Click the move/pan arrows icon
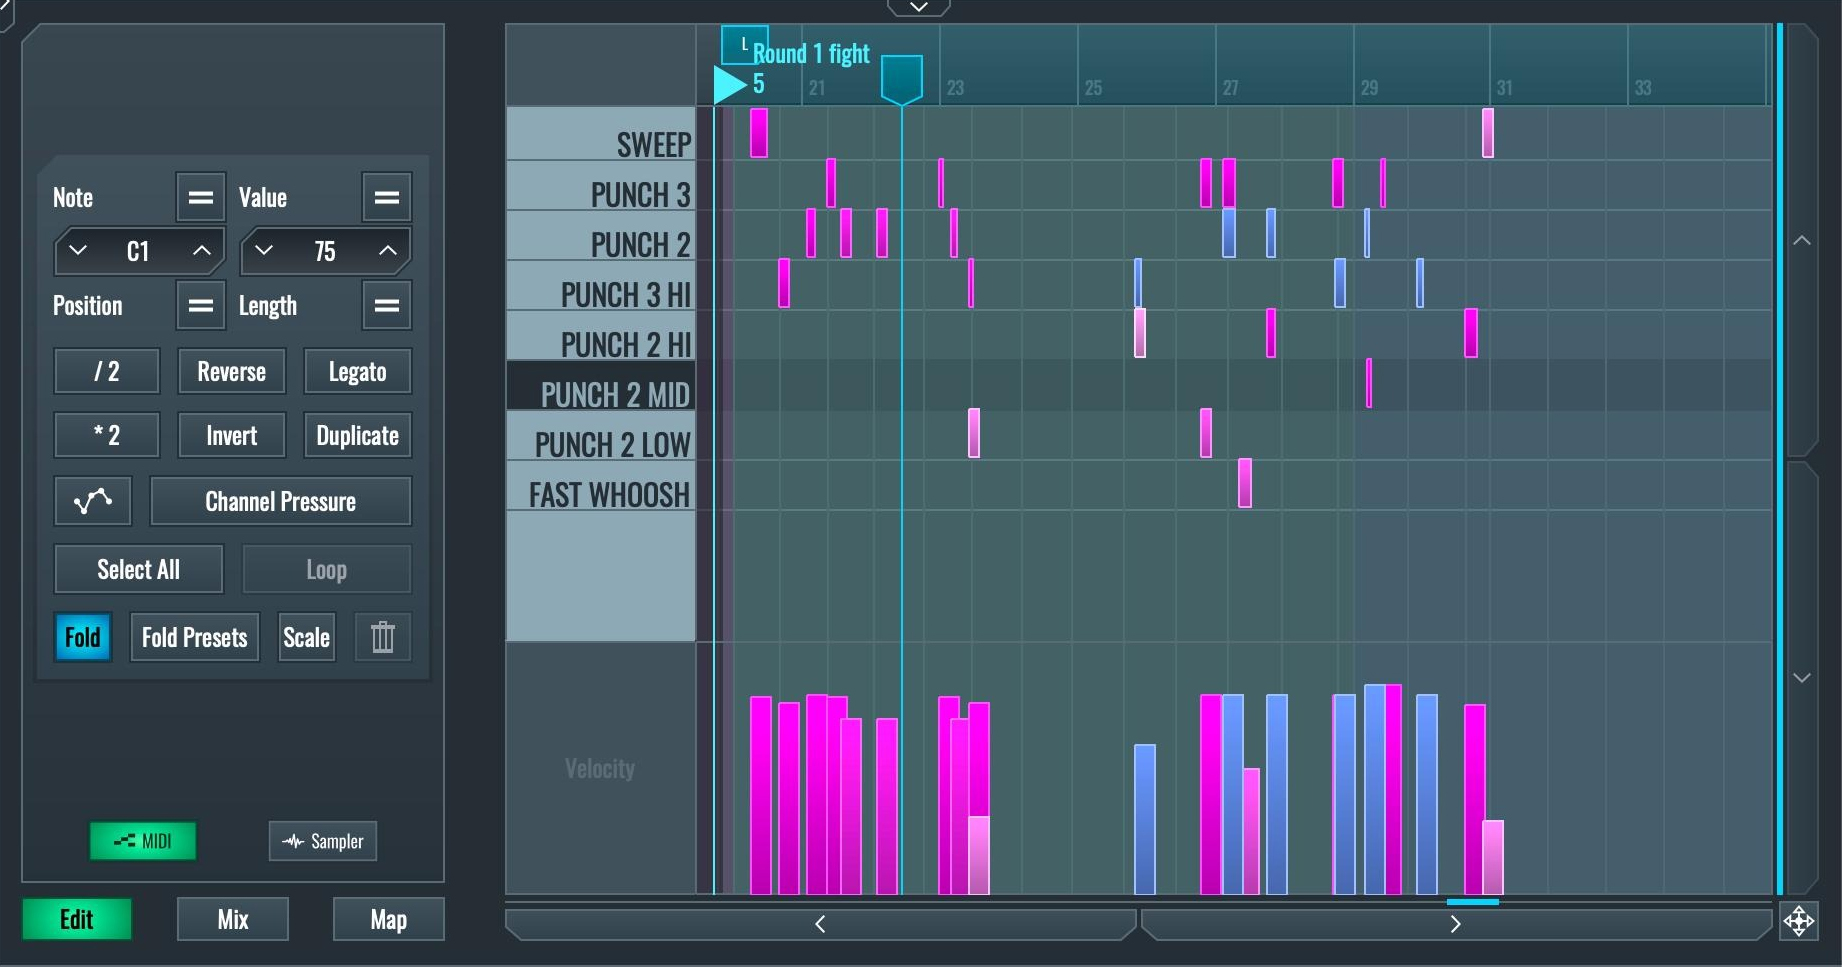Viewport: 1842px width, 967px height. click(x=1798, y=921)
